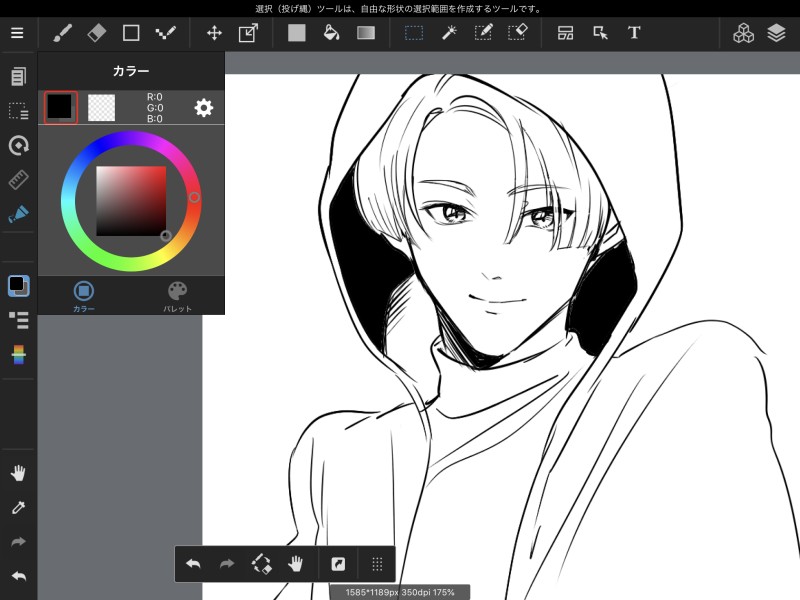Click inside the saturation-brightness square
Image resolution: width=800 pixels, height=600 pixels.
(131, 201)
